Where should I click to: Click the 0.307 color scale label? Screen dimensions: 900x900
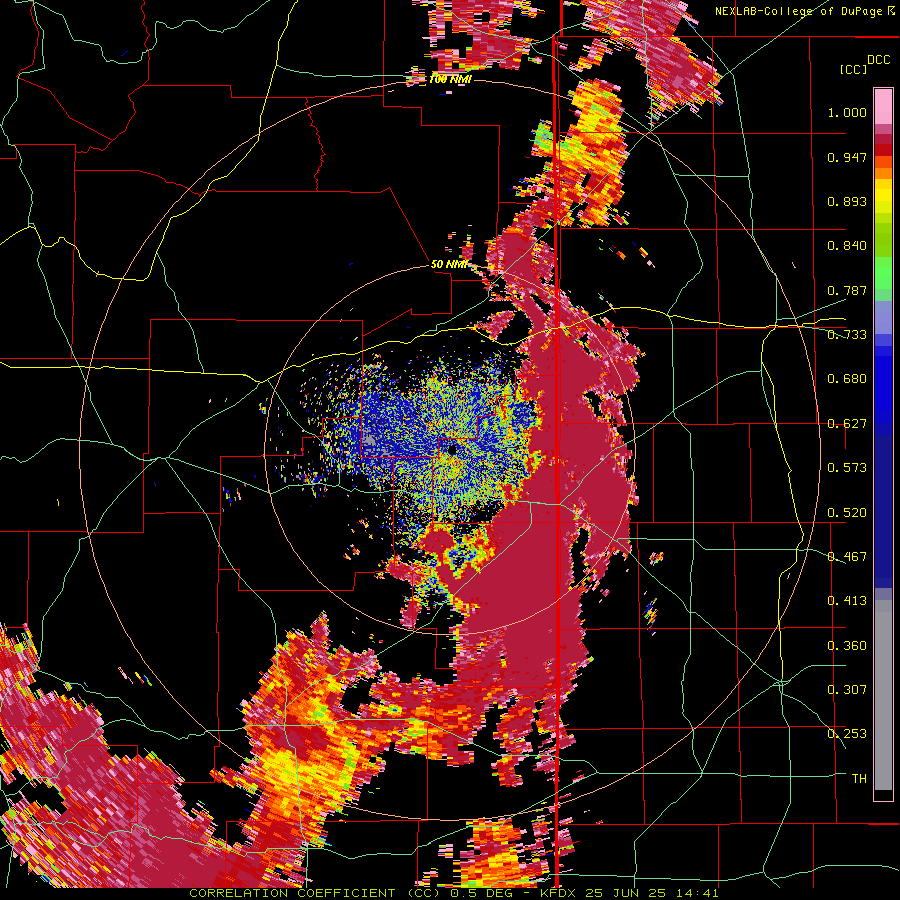pos(847,690)
